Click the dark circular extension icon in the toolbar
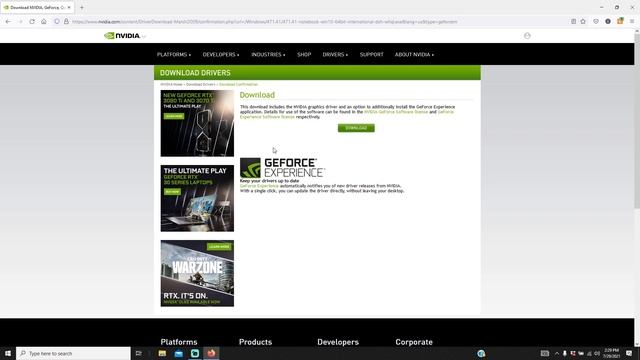This screenshot has width=640, height=360. (x=608, y=22)
